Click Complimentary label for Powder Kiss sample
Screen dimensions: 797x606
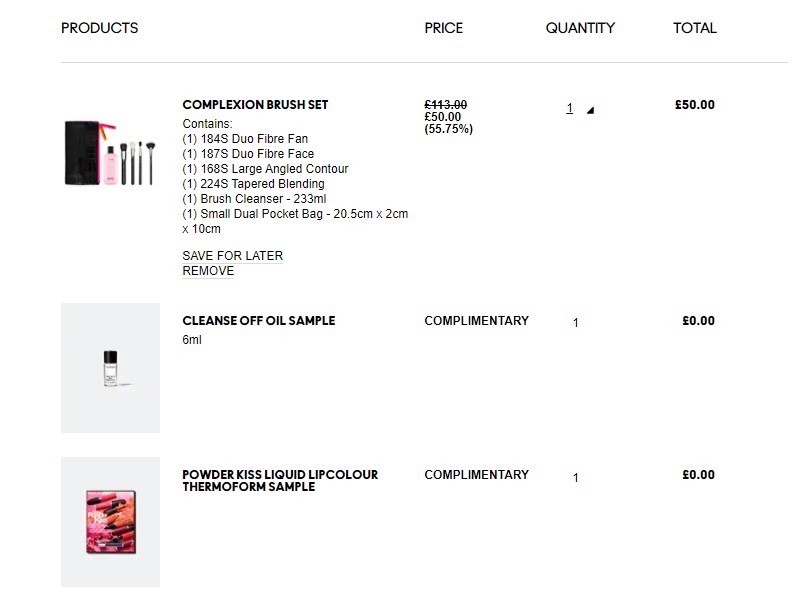(477, 475)
